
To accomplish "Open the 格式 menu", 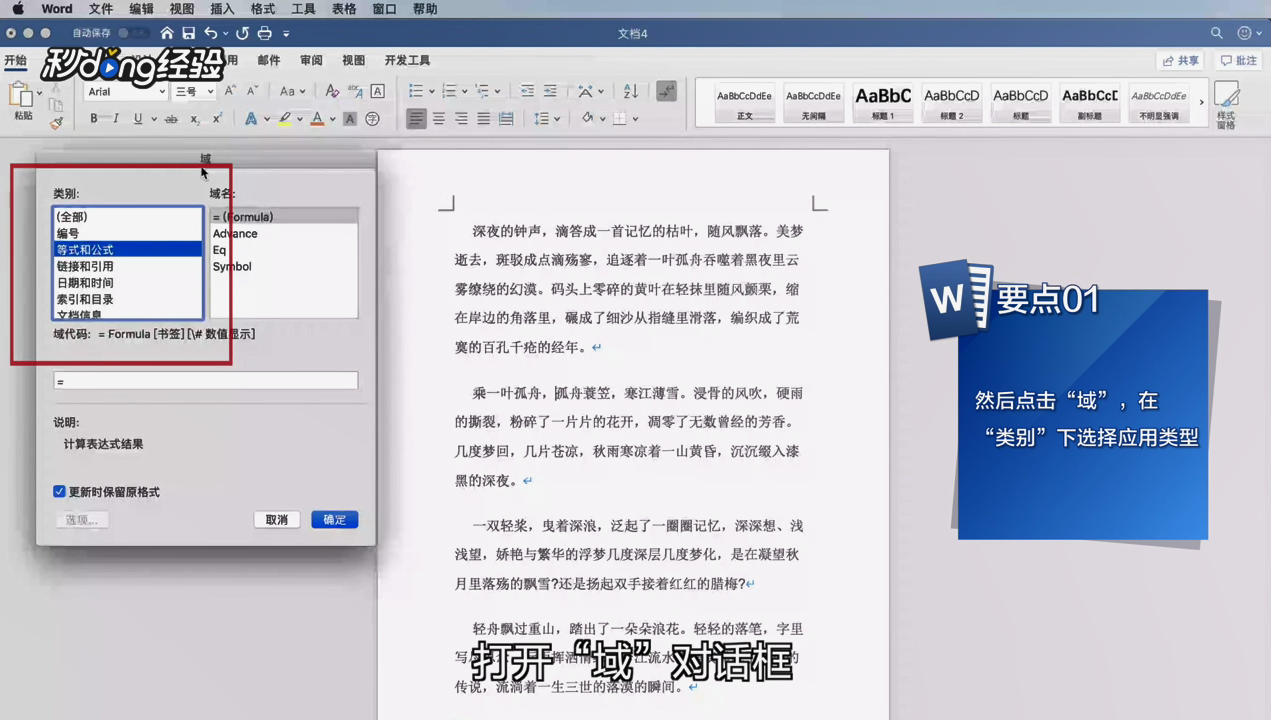I will pos(263,9).
